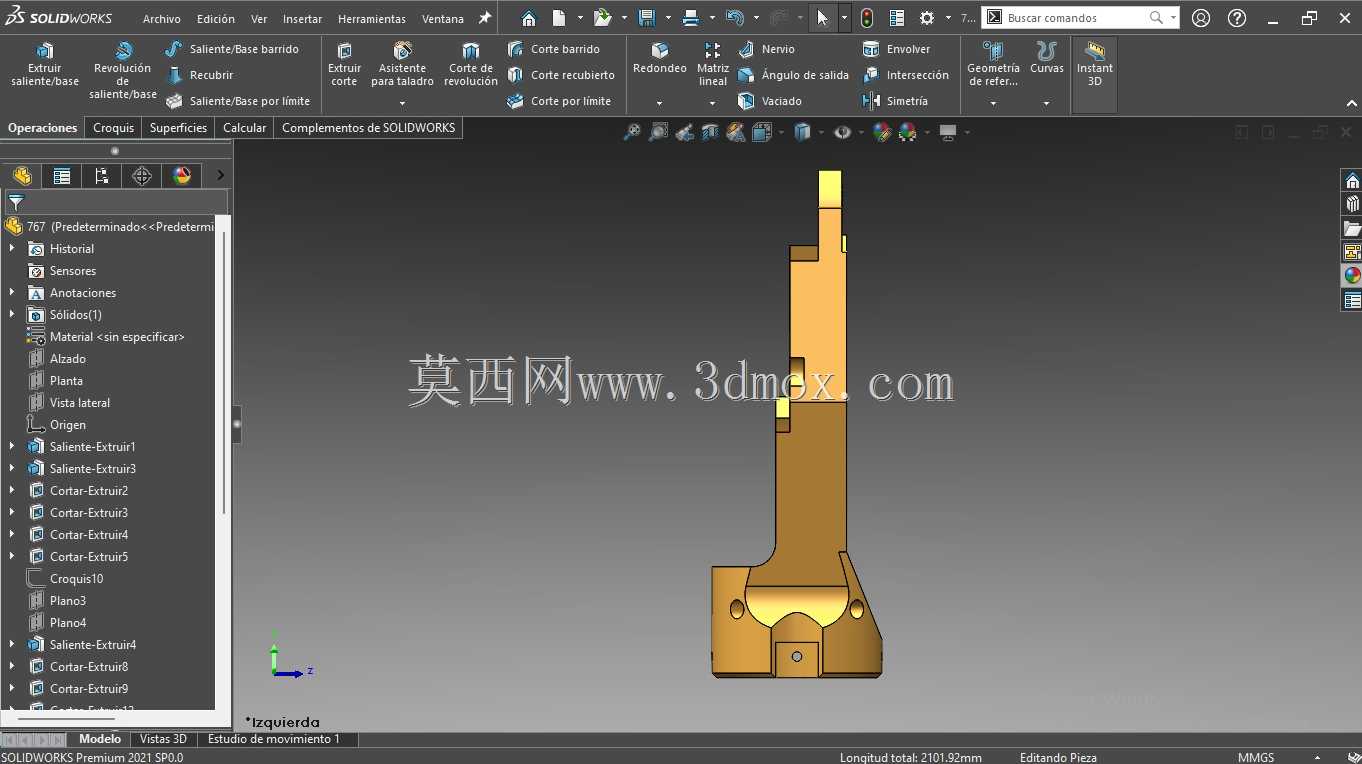Viewport: 1362px width, 764px height.
Task: Expand the Sólidos(1) folder
Action: coord(12,315)
